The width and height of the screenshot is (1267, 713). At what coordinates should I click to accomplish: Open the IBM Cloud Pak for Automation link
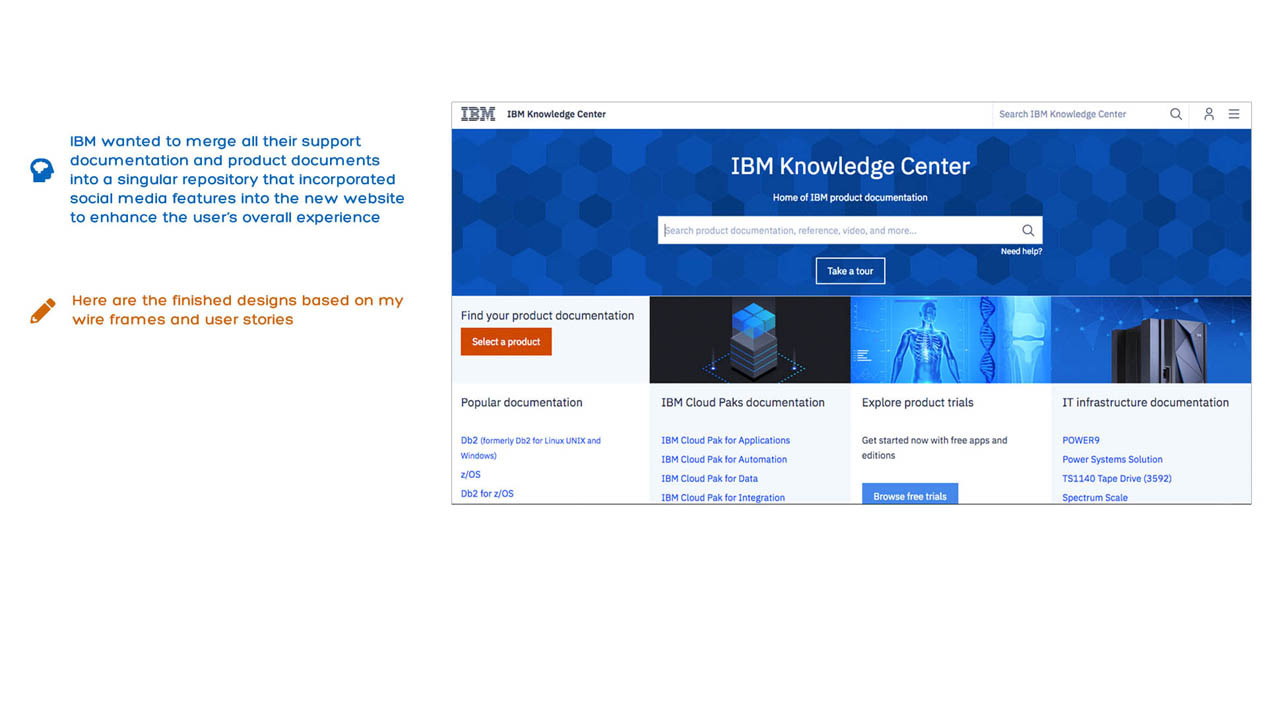723,459
